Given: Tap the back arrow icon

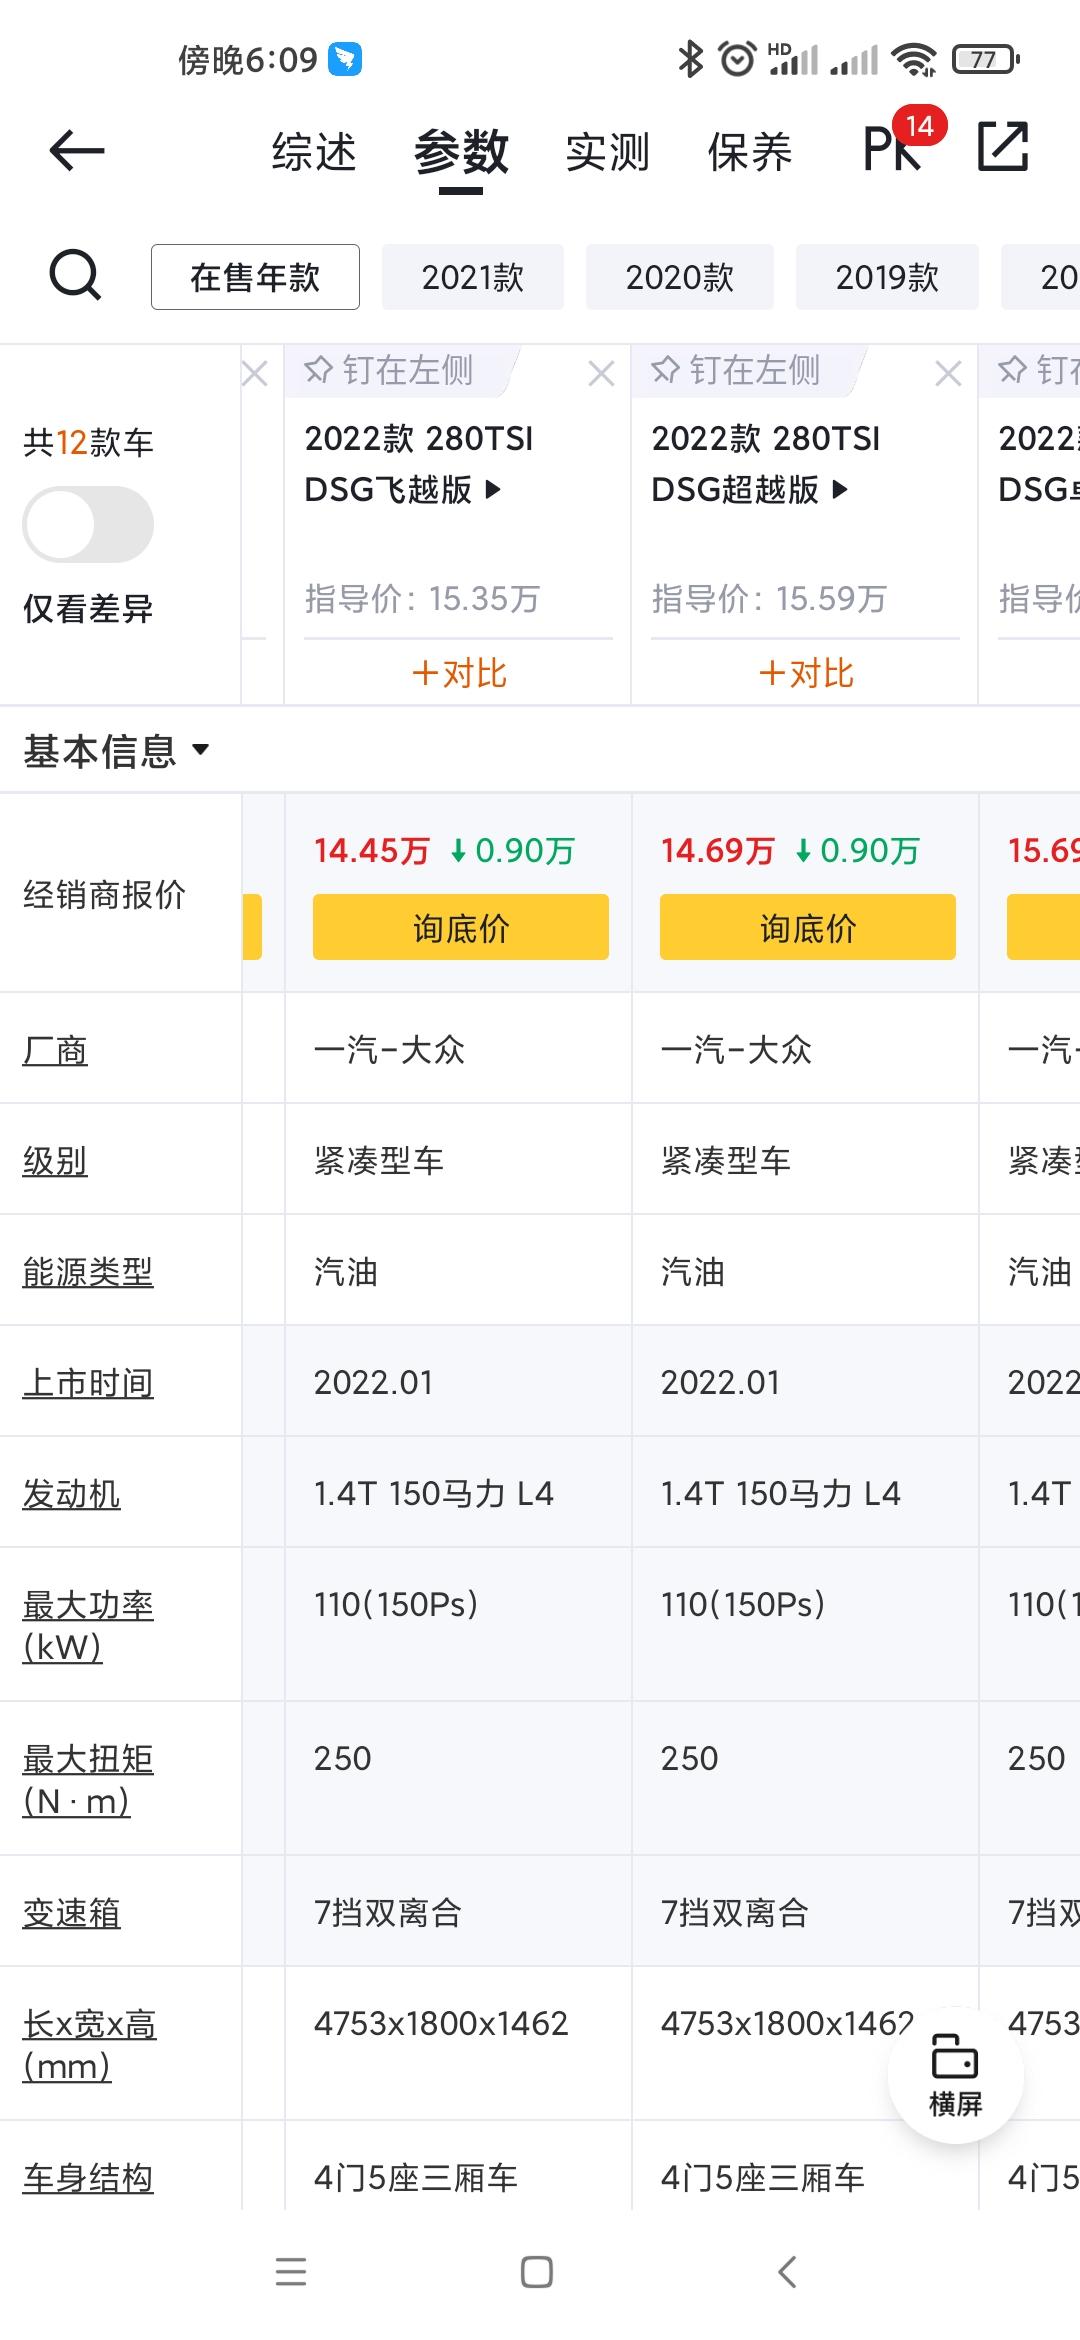Looking at the screenshot, I should click(77, 151).
